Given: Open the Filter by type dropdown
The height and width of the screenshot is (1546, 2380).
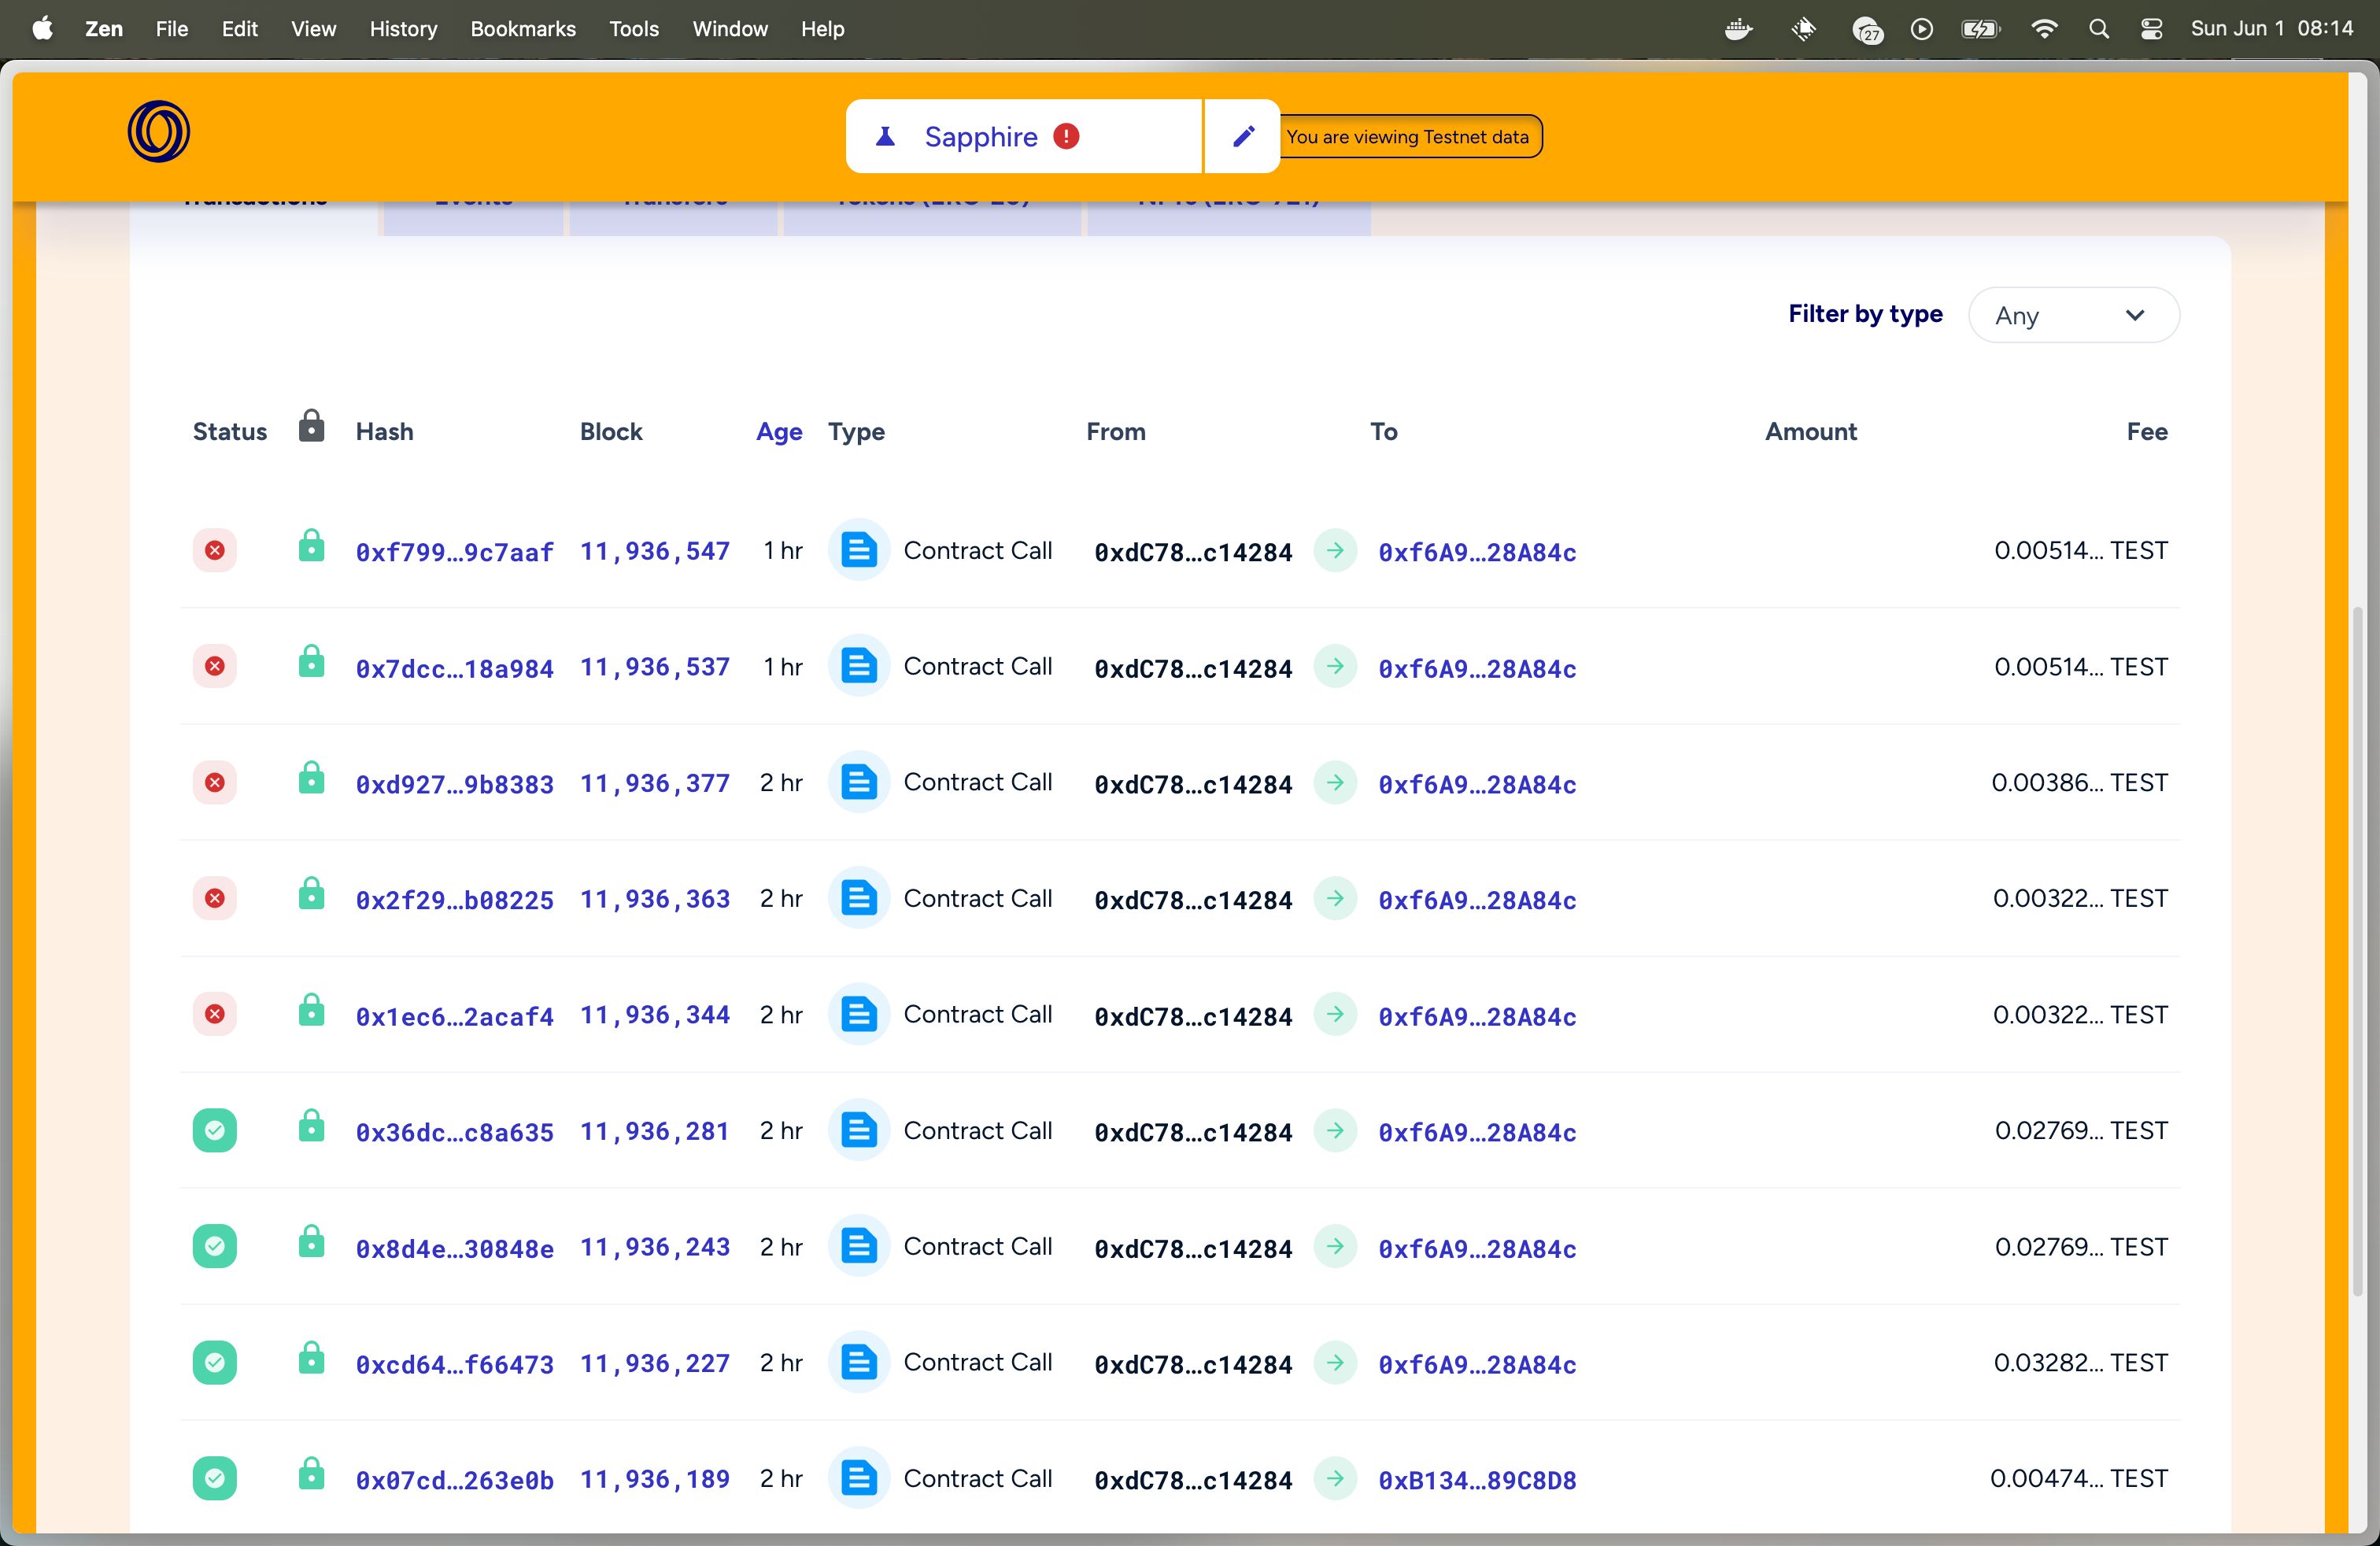Looking at the screenshot, I should [x=2073, y=315].
